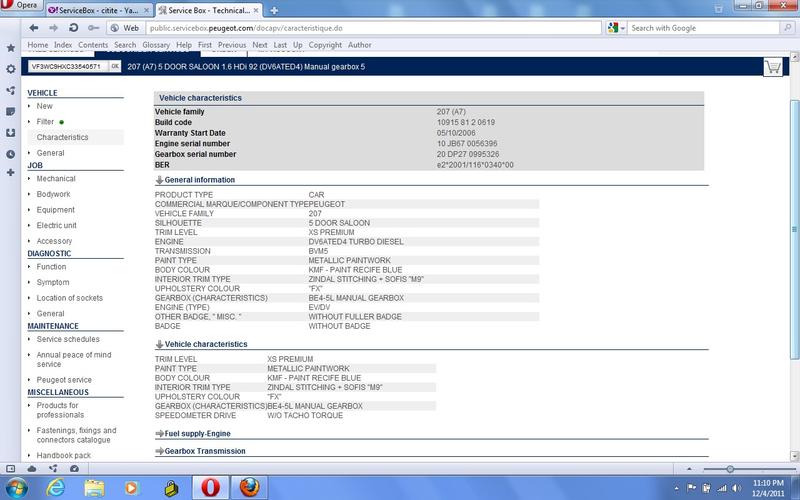Reload the page with the Reload icon
The image size is (800, 500).
[73, 28]
